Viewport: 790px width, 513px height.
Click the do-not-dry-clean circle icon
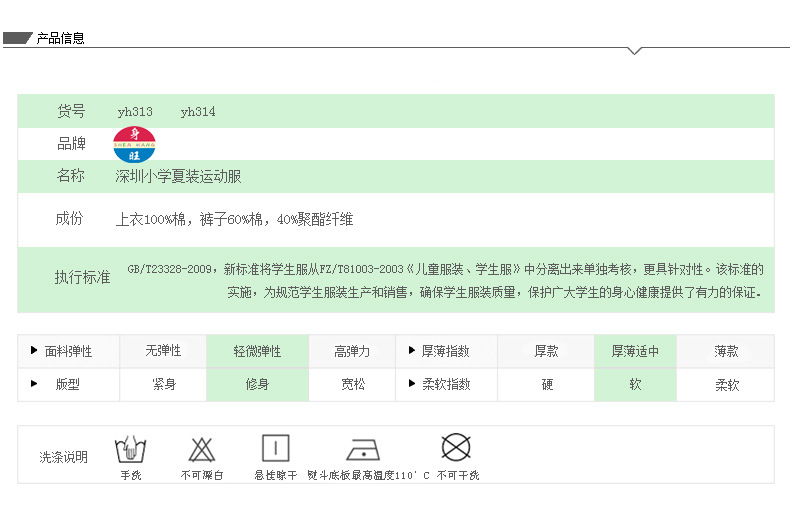(456, 447)
